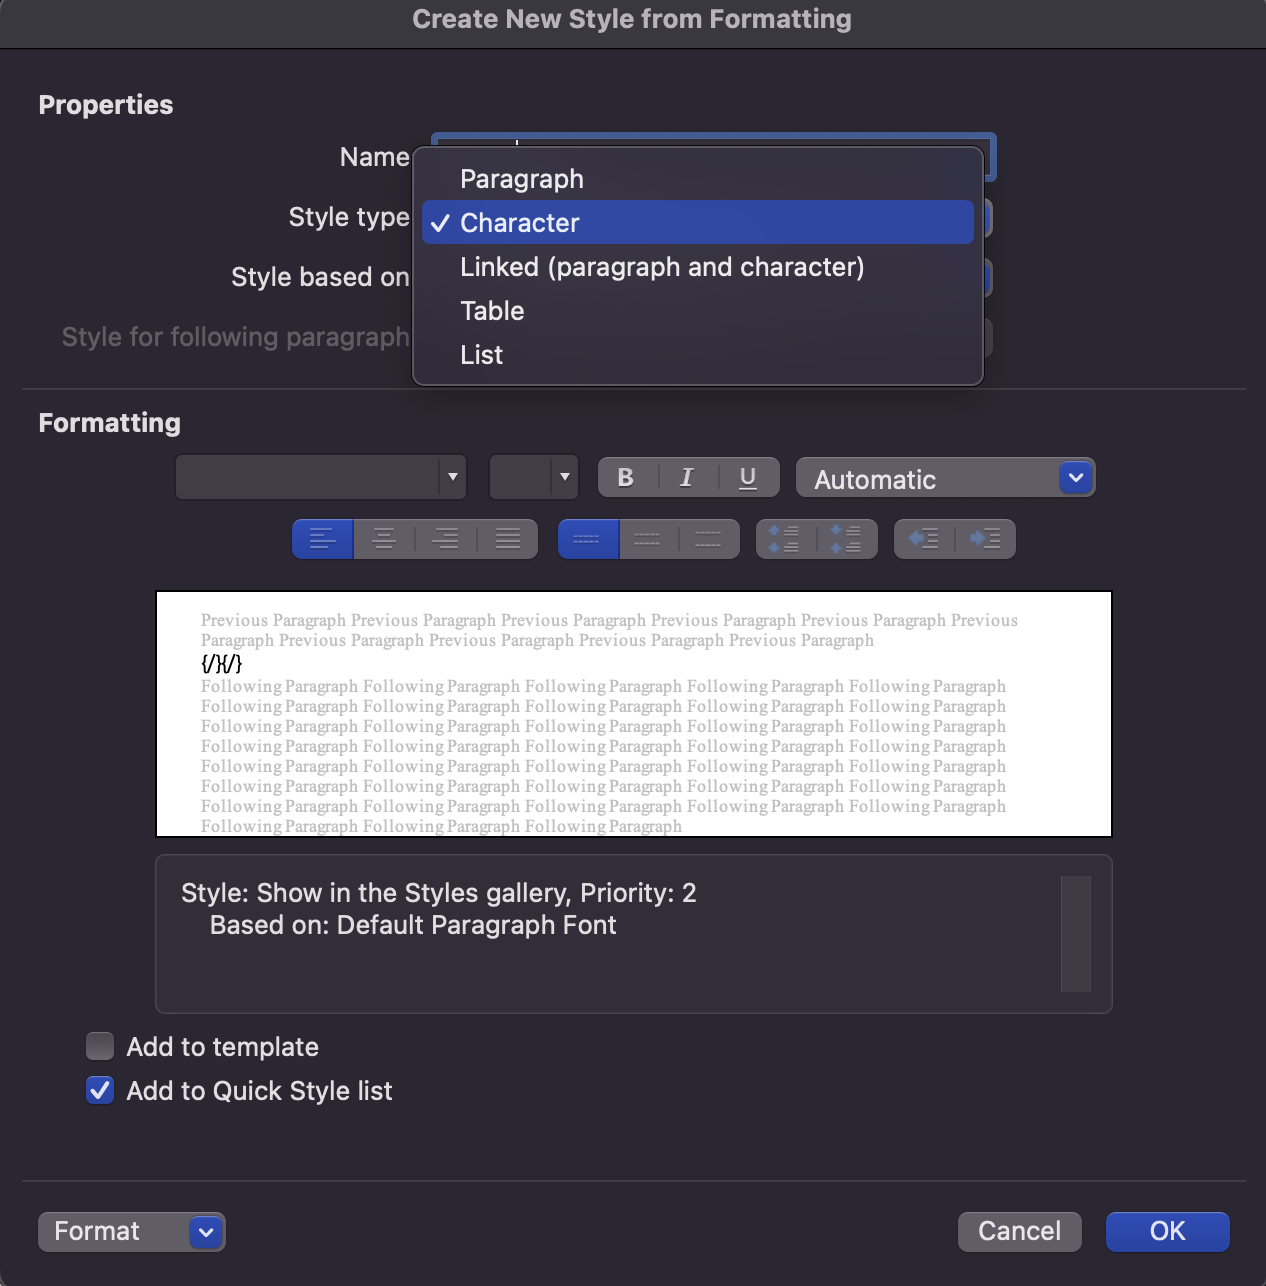Toggle right text alignment
The width and height of the screenshot is (1266, 1286).
click(446, 539)
